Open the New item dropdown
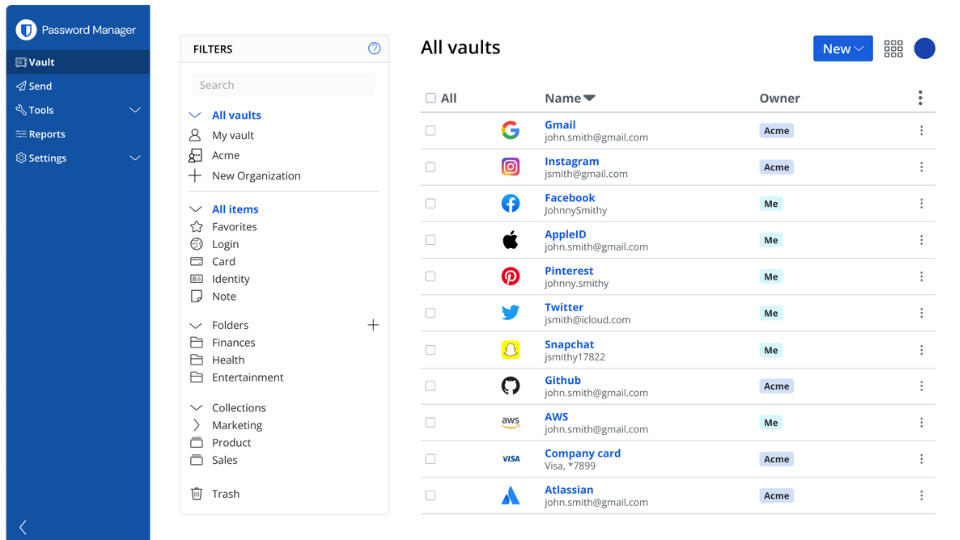Image resolution: width=960 pixels, height=540 pixels. [842, 49]
